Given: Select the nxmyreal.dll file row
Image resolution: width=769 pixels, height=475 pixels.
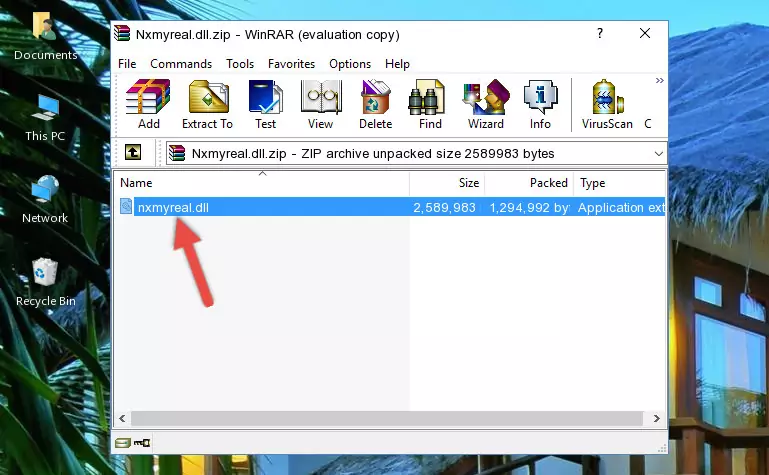Looking at the screenshot, I should pyautogui.click(x=391, y=207).
